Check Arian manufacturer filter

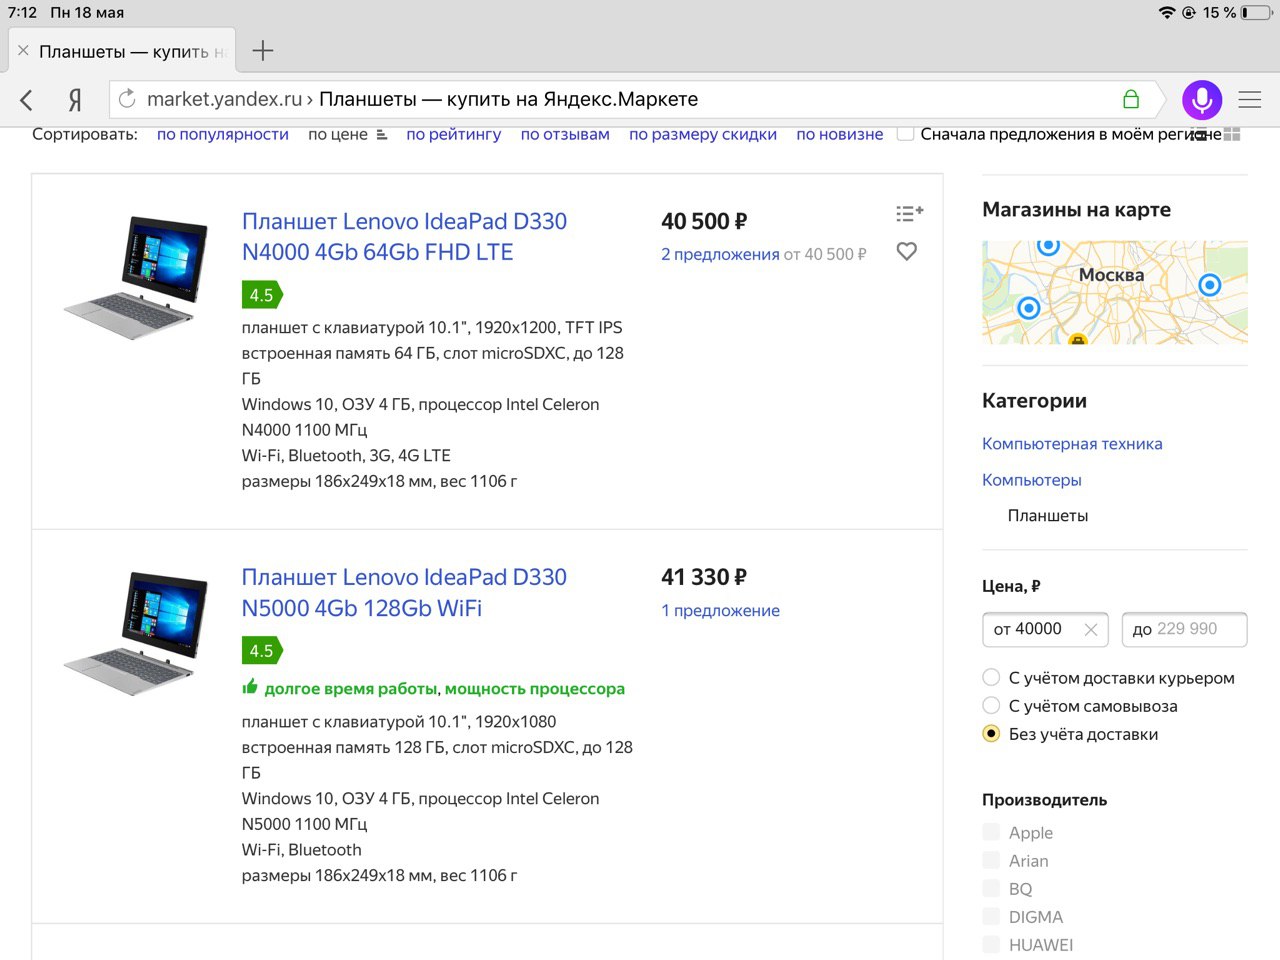[x=991, y=860]
